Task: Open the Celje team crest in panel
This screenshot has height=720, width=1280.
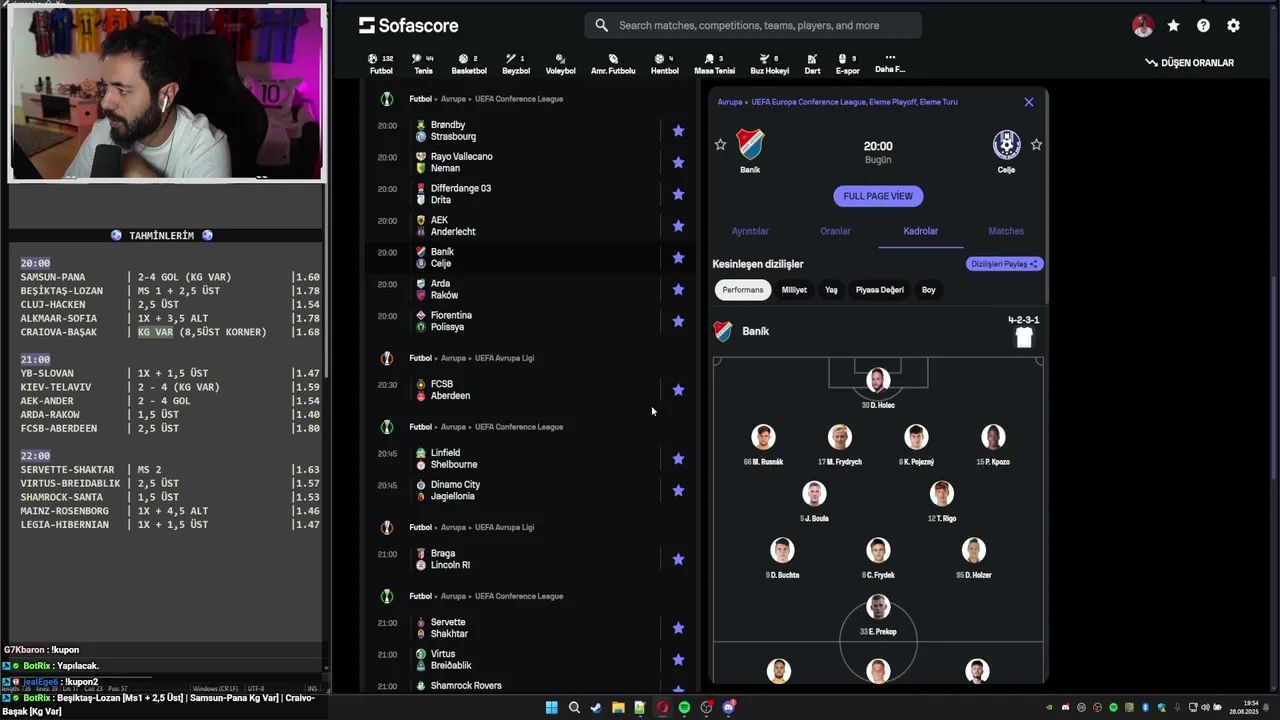Action: point(1006,145)
